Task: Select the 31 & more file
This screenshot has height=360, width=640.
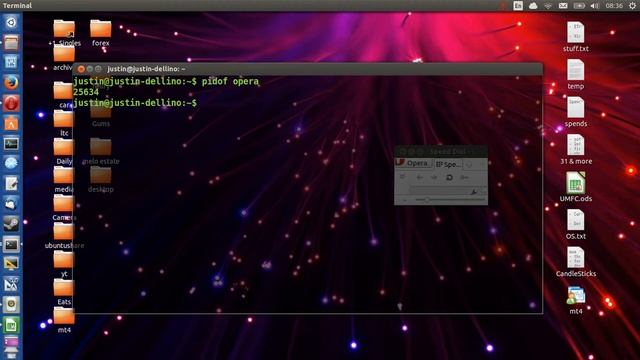Action: point(576,149)
